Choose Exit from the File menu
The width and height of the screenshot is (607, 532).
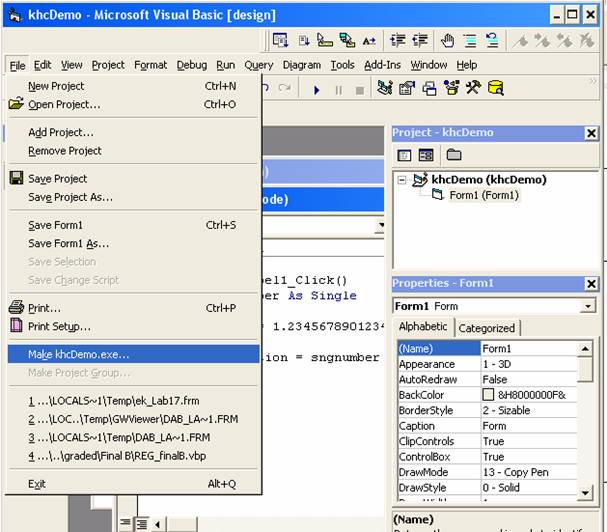click(134, 484)
